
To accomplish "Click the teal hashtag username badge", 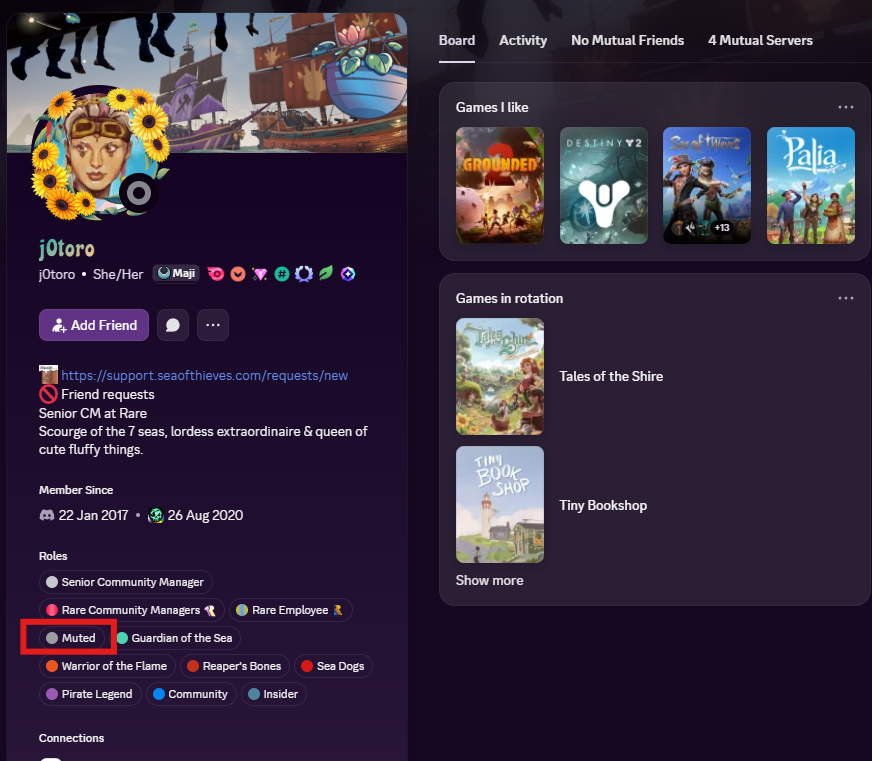I will coord(282,274).
